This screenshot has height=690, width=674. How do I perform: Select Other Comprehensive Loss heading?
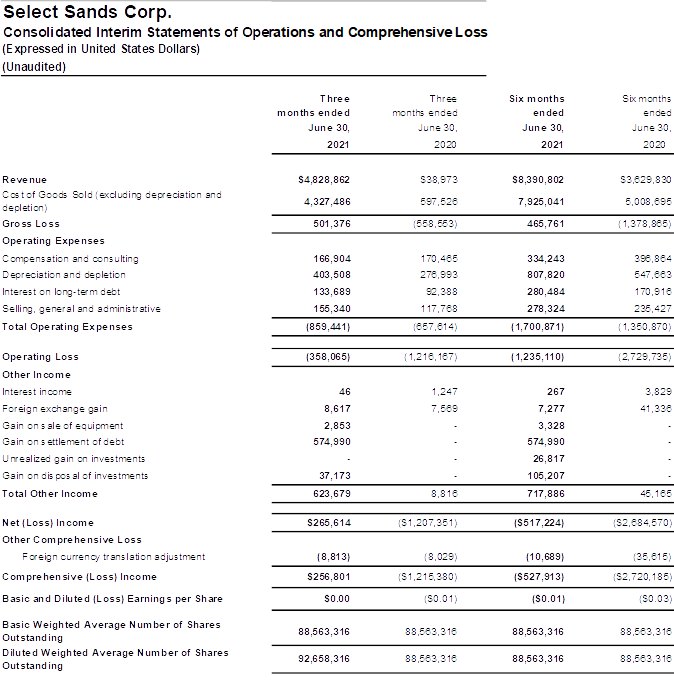click(x=72, y=540)
